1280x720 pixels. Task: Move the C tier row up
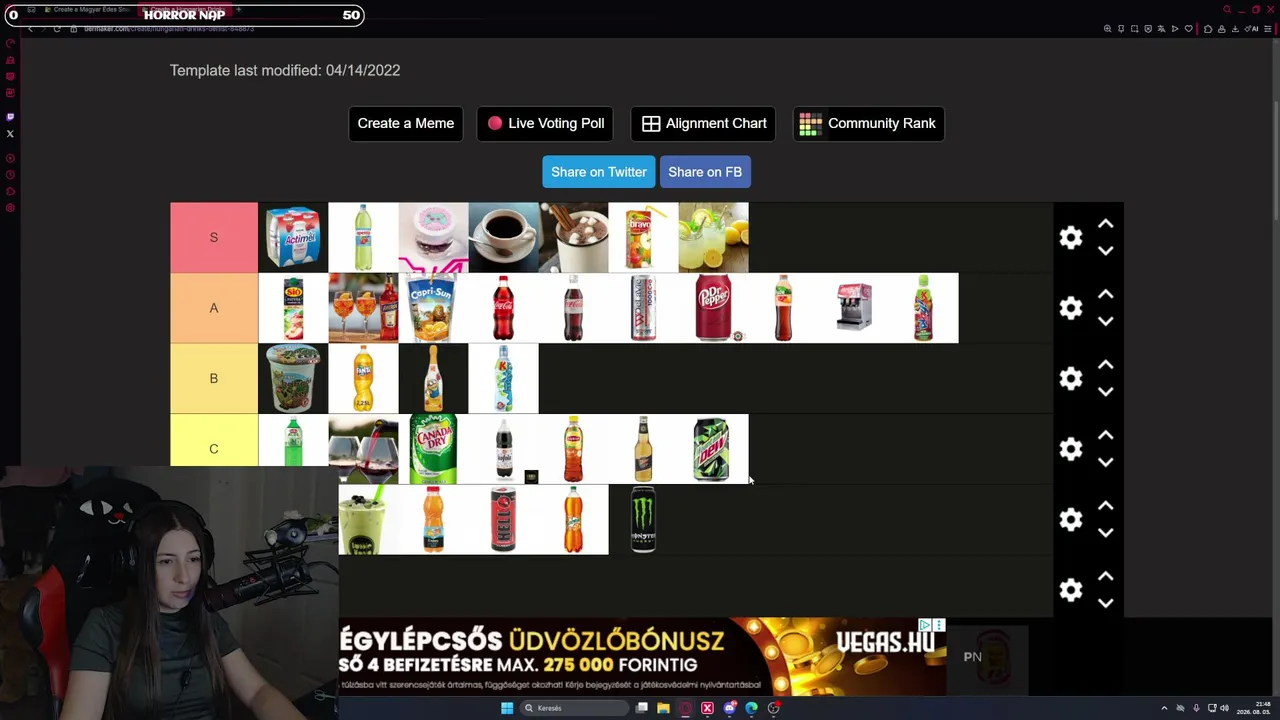tap(1106, 436)
